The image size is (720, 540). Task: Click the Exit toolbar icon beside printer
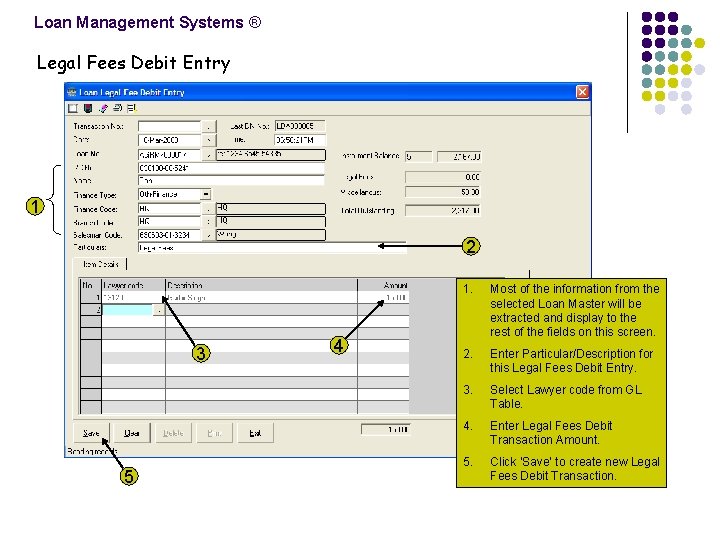click(132, 108)
